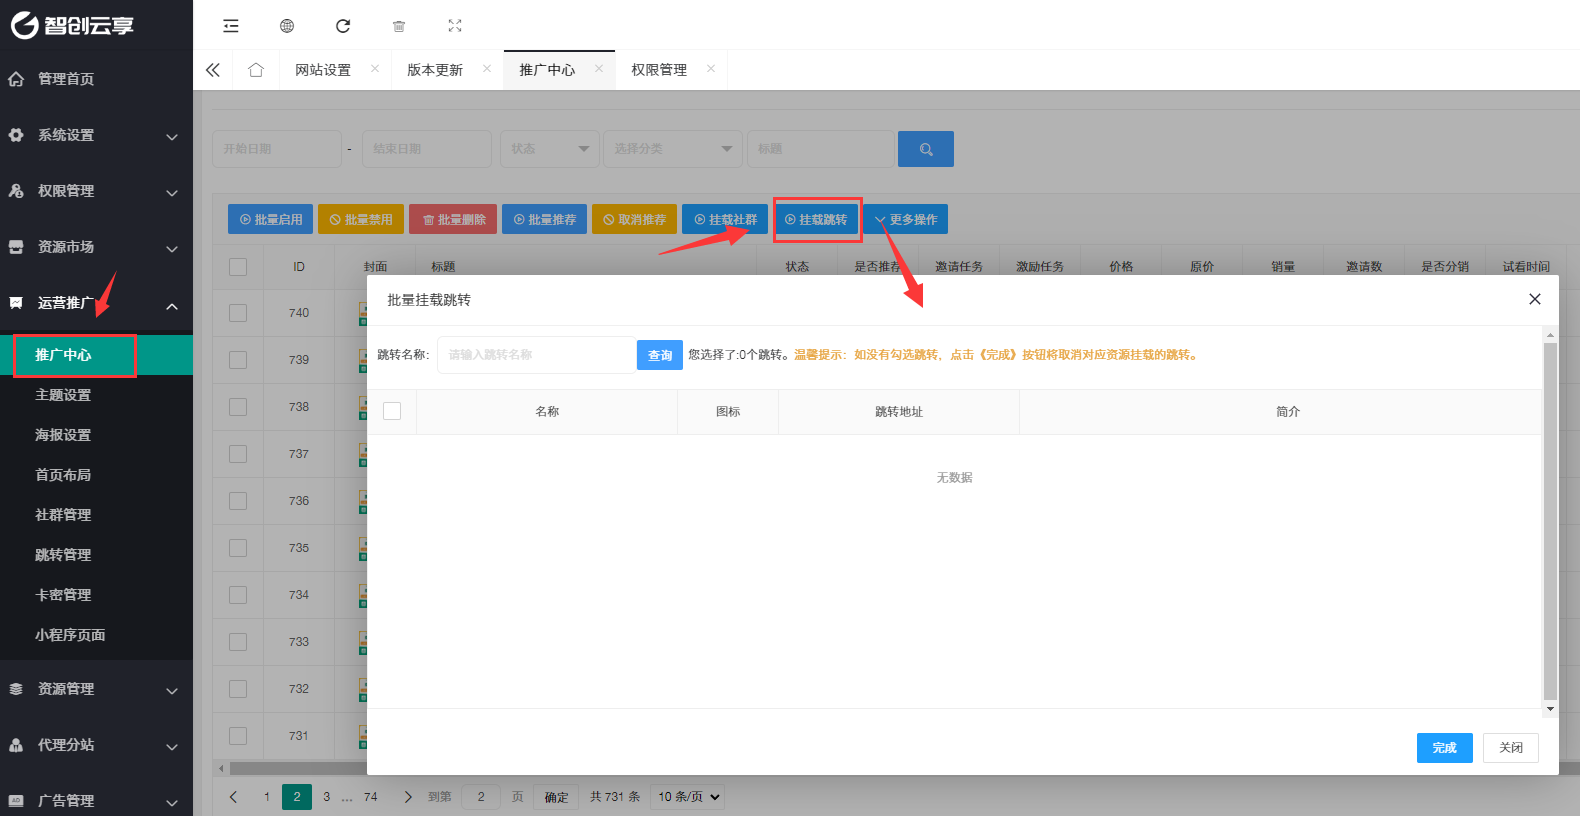Go to the home tab icon
The height and width of the screenshot is (816, 1580).
[x=256, y=70]
